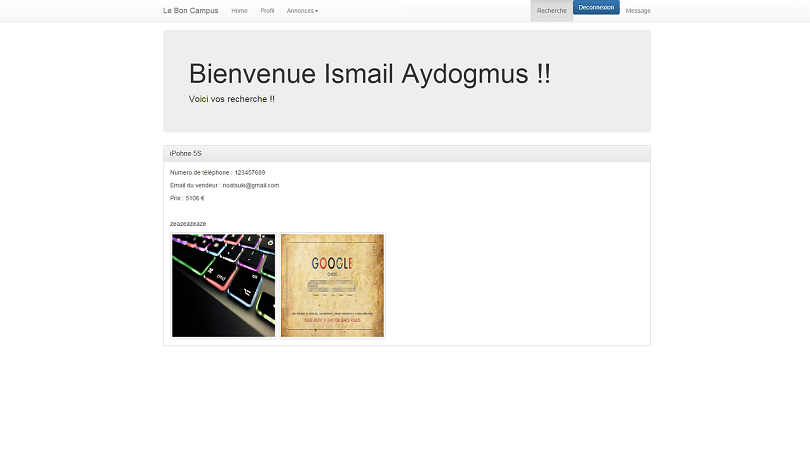Open the vintage Google image thumbnail
This screenshot has height=461, width=810.
click(332, 285)
